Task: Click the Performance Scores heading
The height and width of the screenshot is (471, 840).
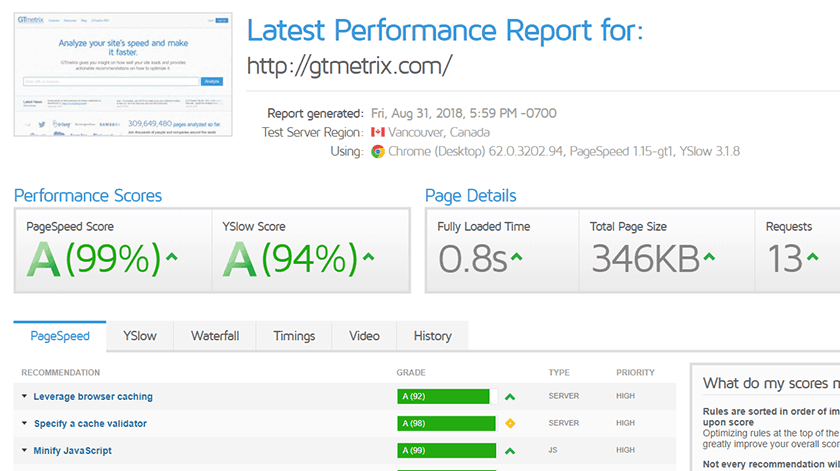Action: 88,196
